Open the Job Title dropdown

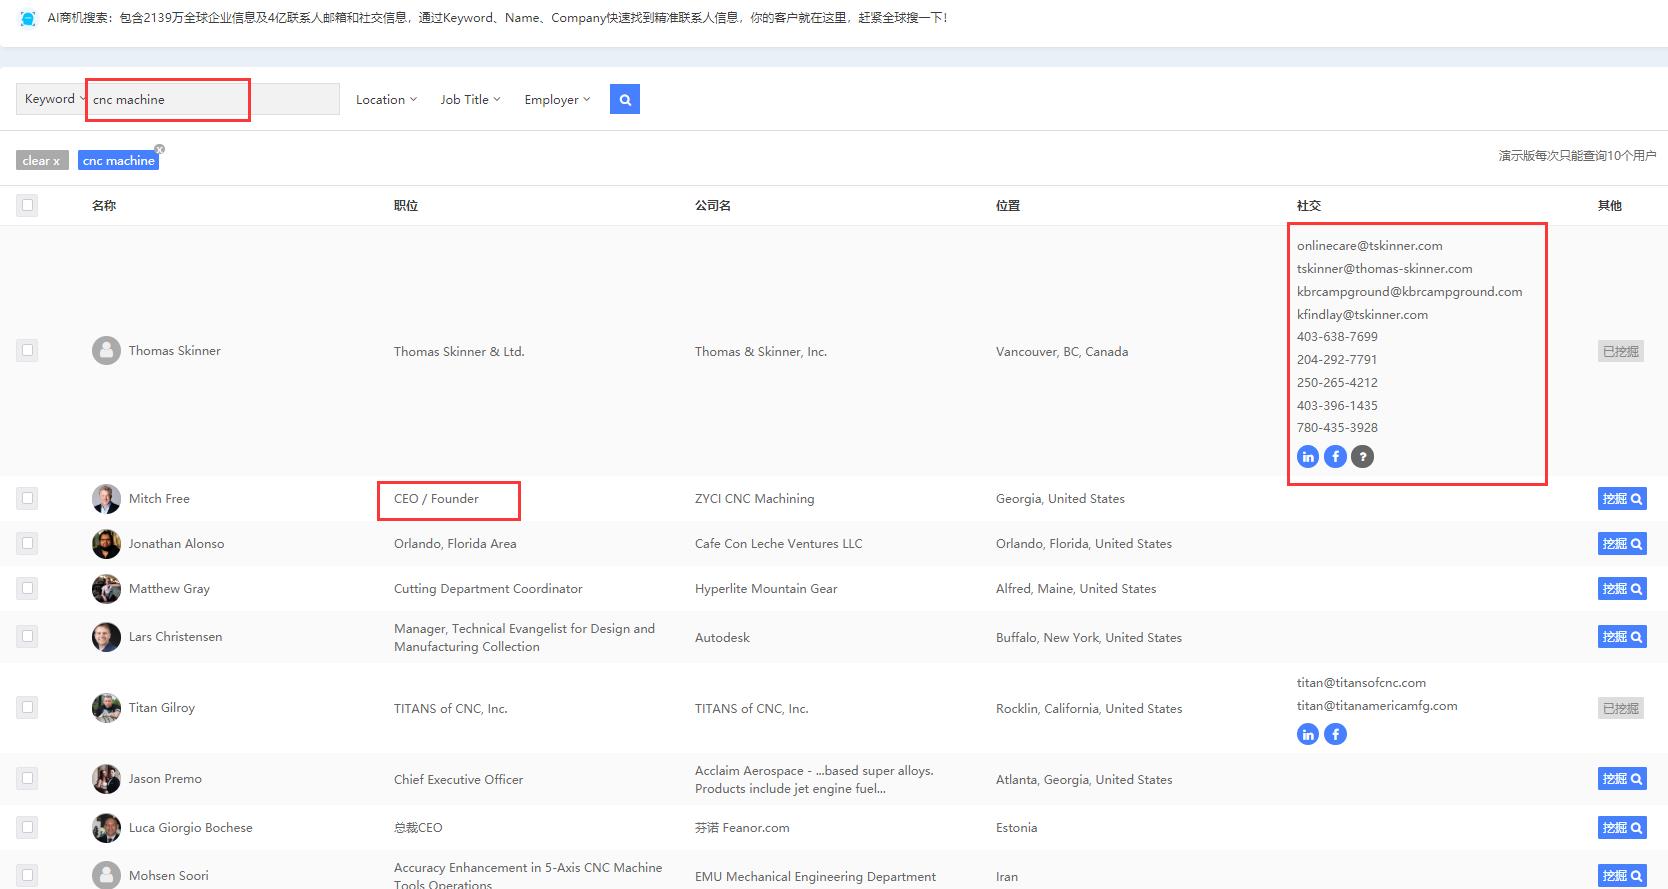470,99
